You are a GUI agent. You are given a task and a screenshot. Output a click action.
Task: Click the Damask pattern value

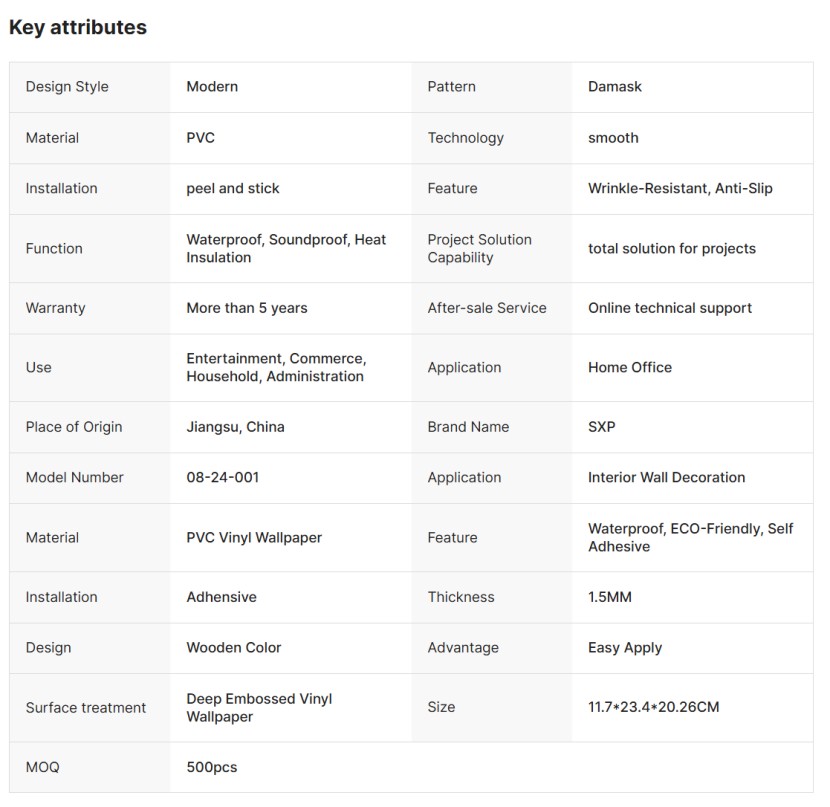(x=614, y=87)
